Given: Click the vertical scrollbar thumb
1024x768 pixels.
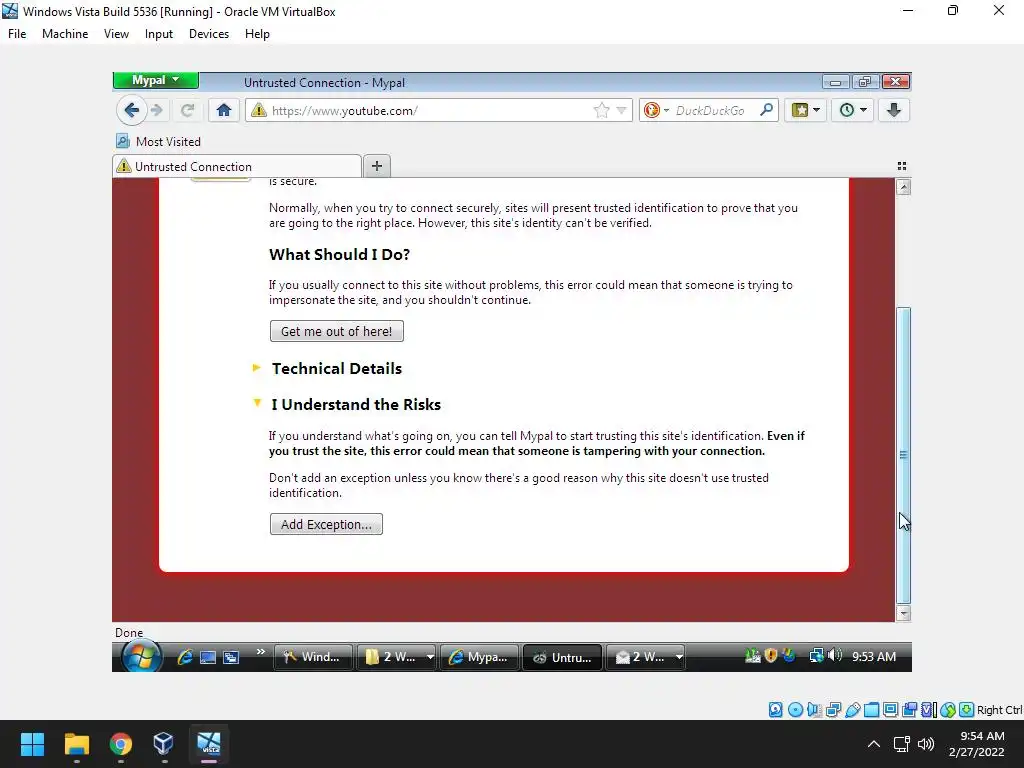Looking at the screenshot, I should tap(904, 455).
